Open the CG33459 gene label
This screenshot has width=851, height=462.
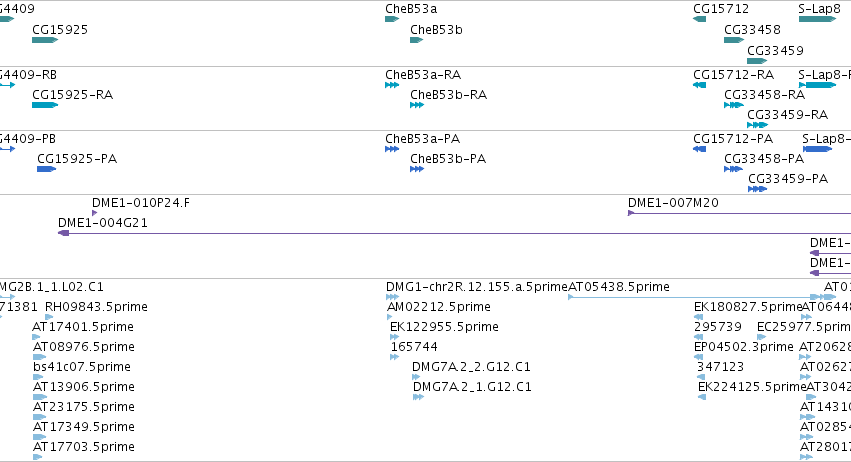click(775, 50)
